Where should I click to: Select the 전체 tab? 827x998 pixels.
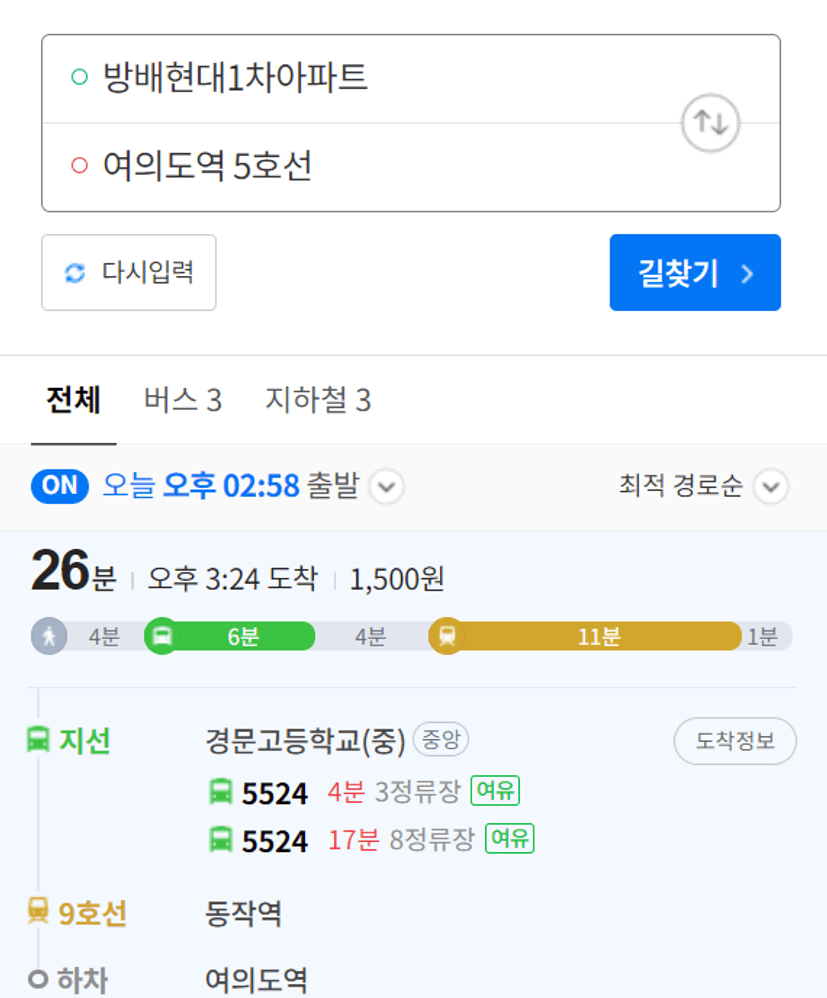tap(73, 400)
